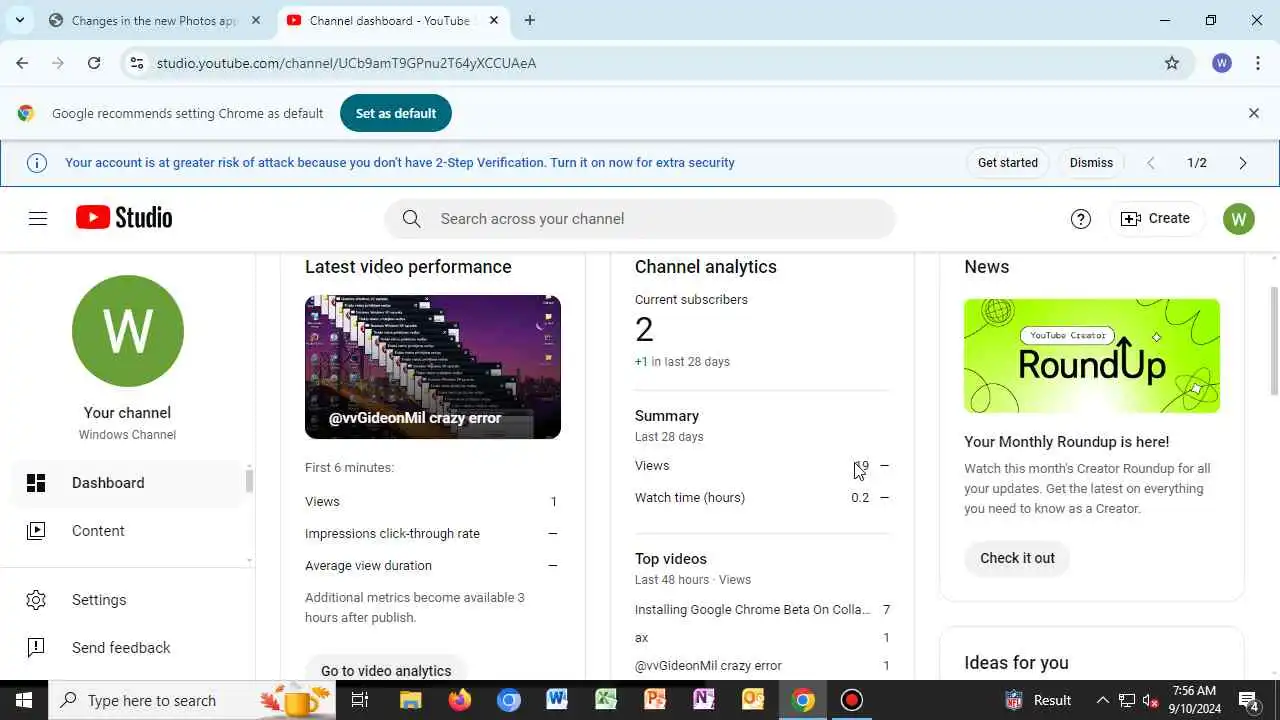This screenshot has width=1280, height=720.
Task: Open the notification center icon
Action: (1249, 700)
